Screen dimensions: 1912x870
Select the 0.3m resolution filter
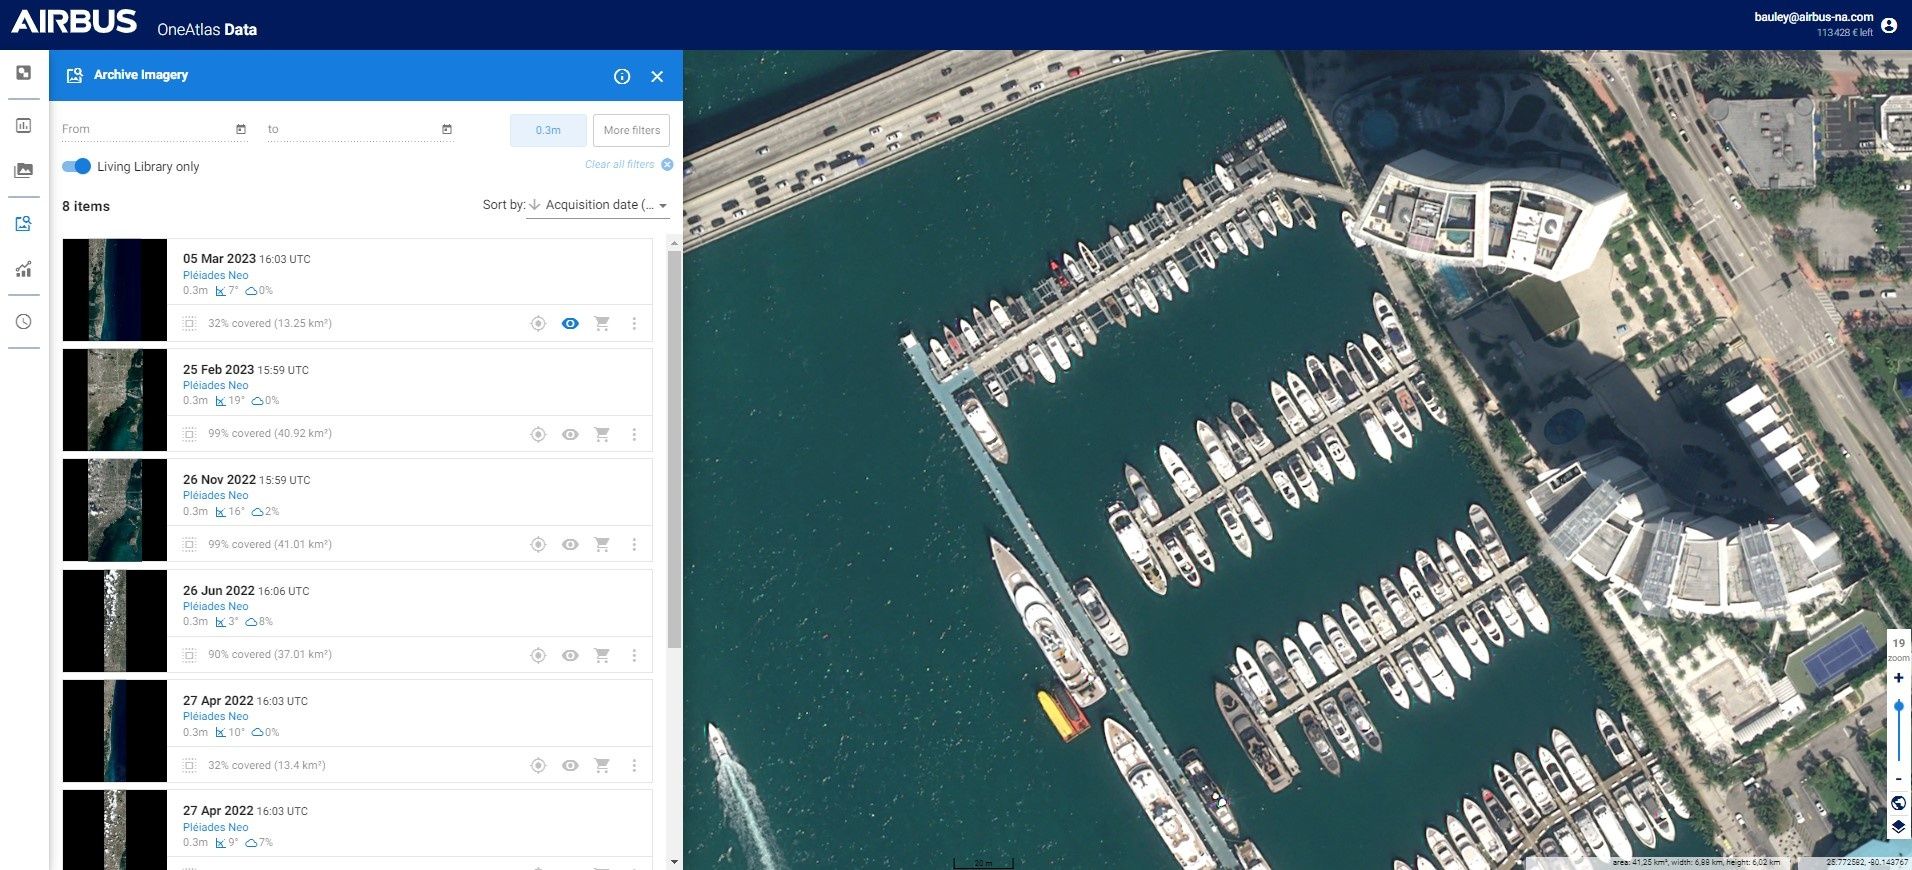pyautogui.click(x=548, y=130)
